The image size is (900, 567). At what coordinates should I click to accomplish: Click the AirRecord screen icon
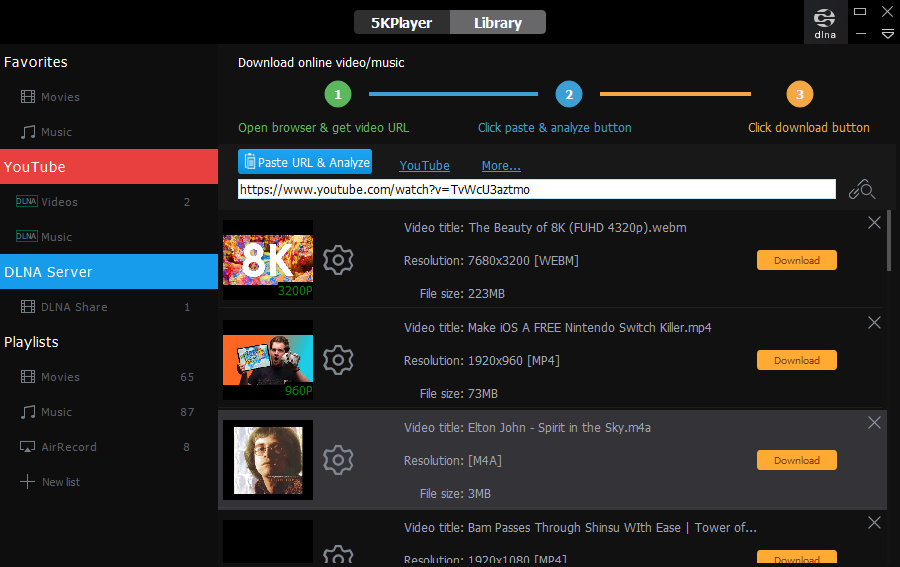point(28,446)
